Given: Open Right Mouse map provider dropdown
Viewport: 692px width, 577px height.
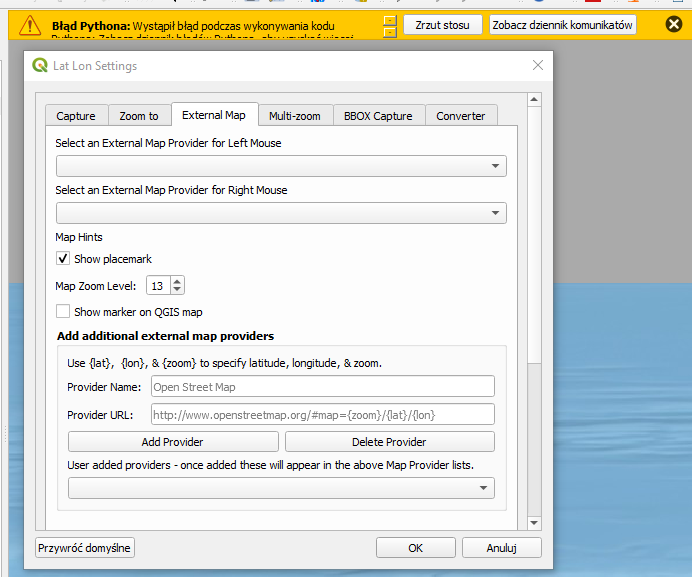Looking at the screenshot, I should click(281, 213).
